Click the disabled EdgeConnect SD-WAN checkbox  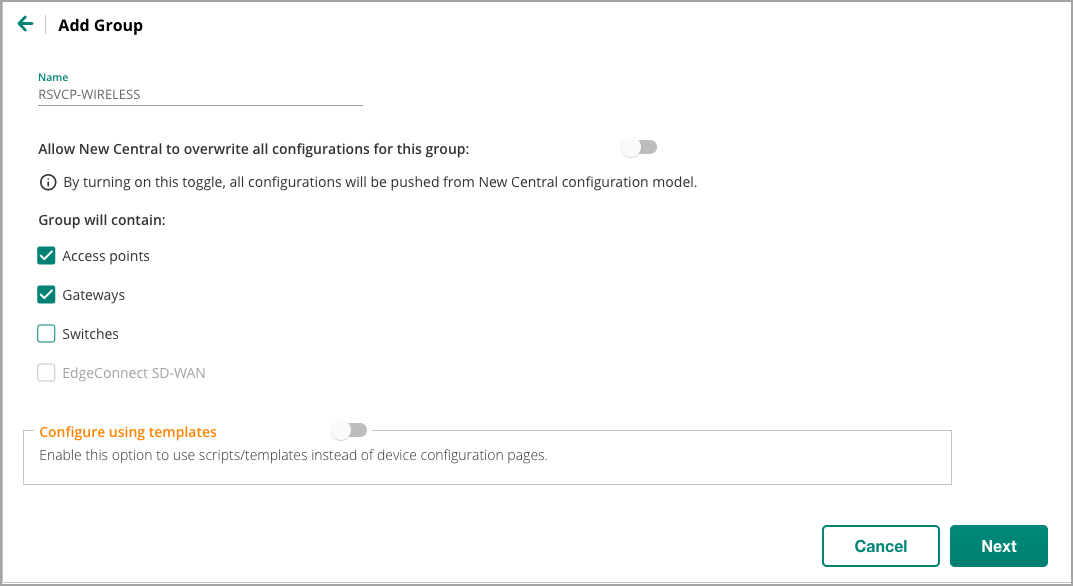click(x=46, y=372)
